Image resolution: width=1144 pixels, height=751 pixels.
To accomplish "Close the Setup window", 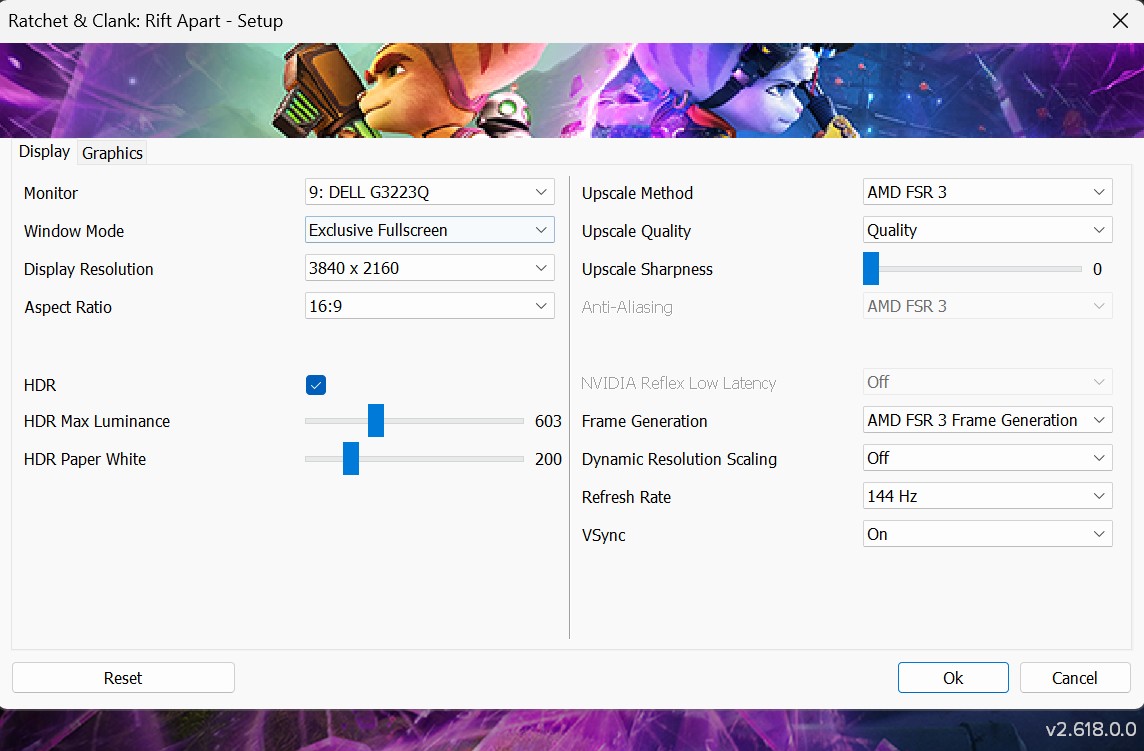I will point(1120,20).
